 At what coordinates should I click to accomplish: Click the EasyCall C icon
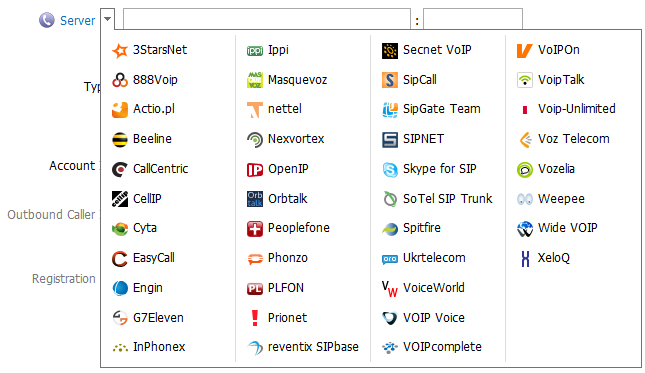click(120, 259)
